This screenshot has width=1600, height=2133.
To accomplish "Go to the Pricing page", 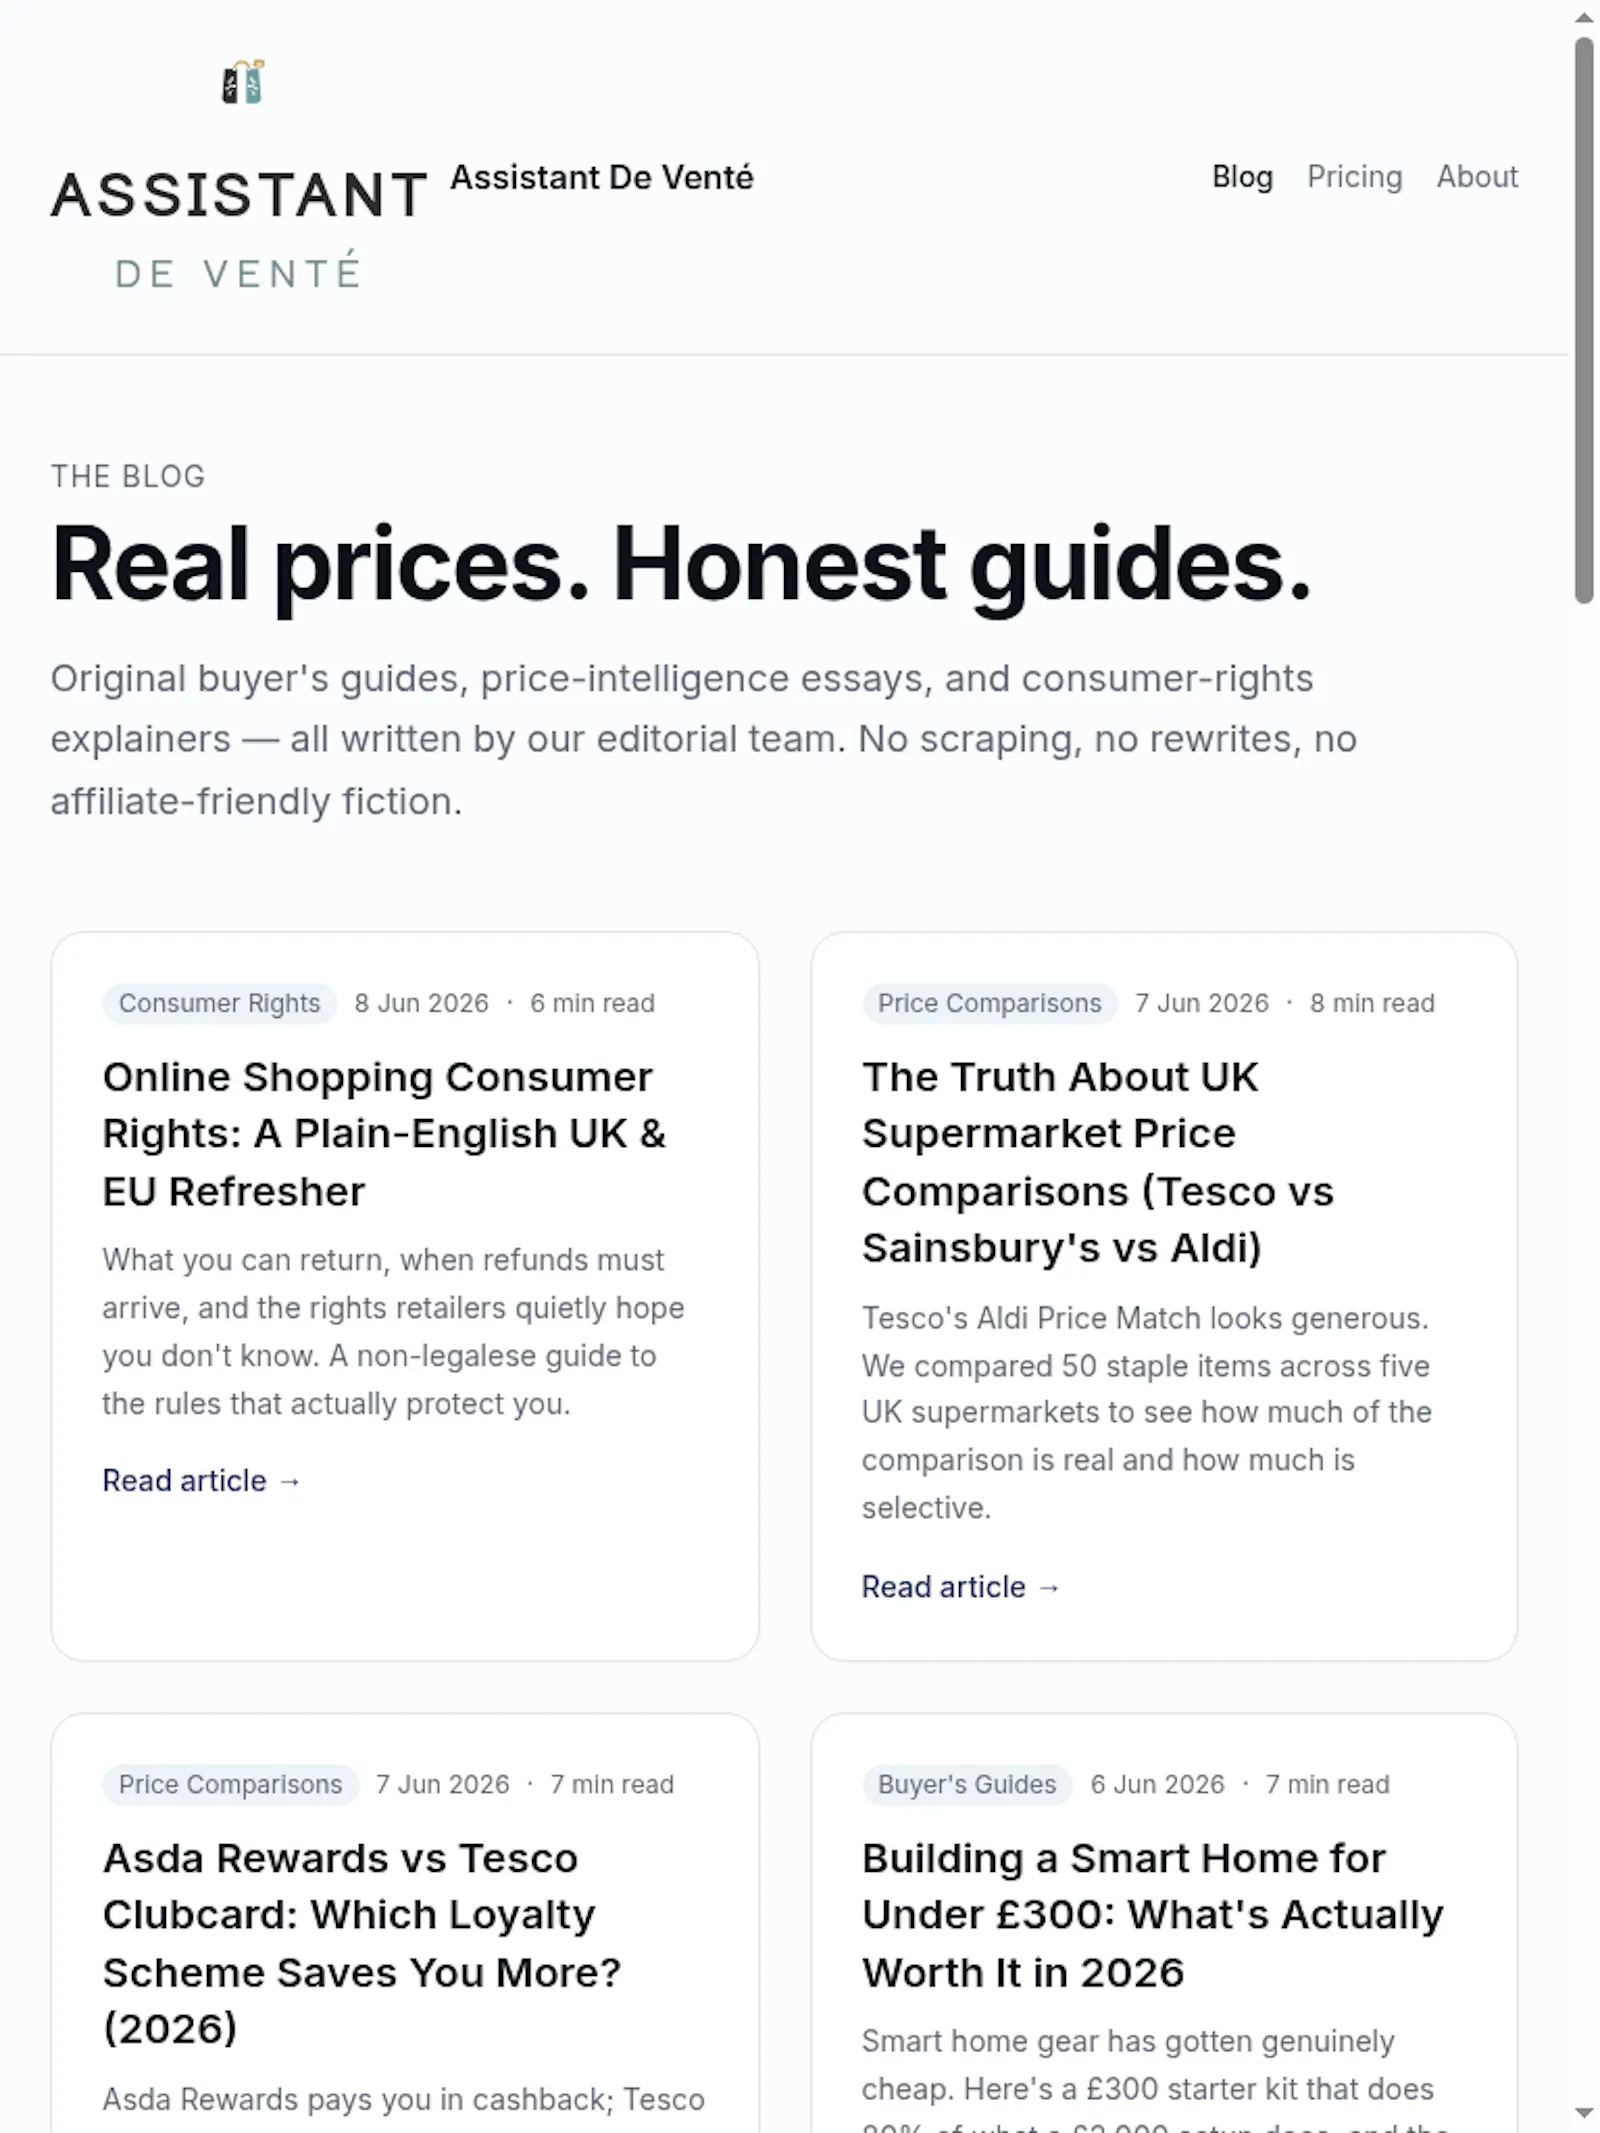I will 1354,177.
